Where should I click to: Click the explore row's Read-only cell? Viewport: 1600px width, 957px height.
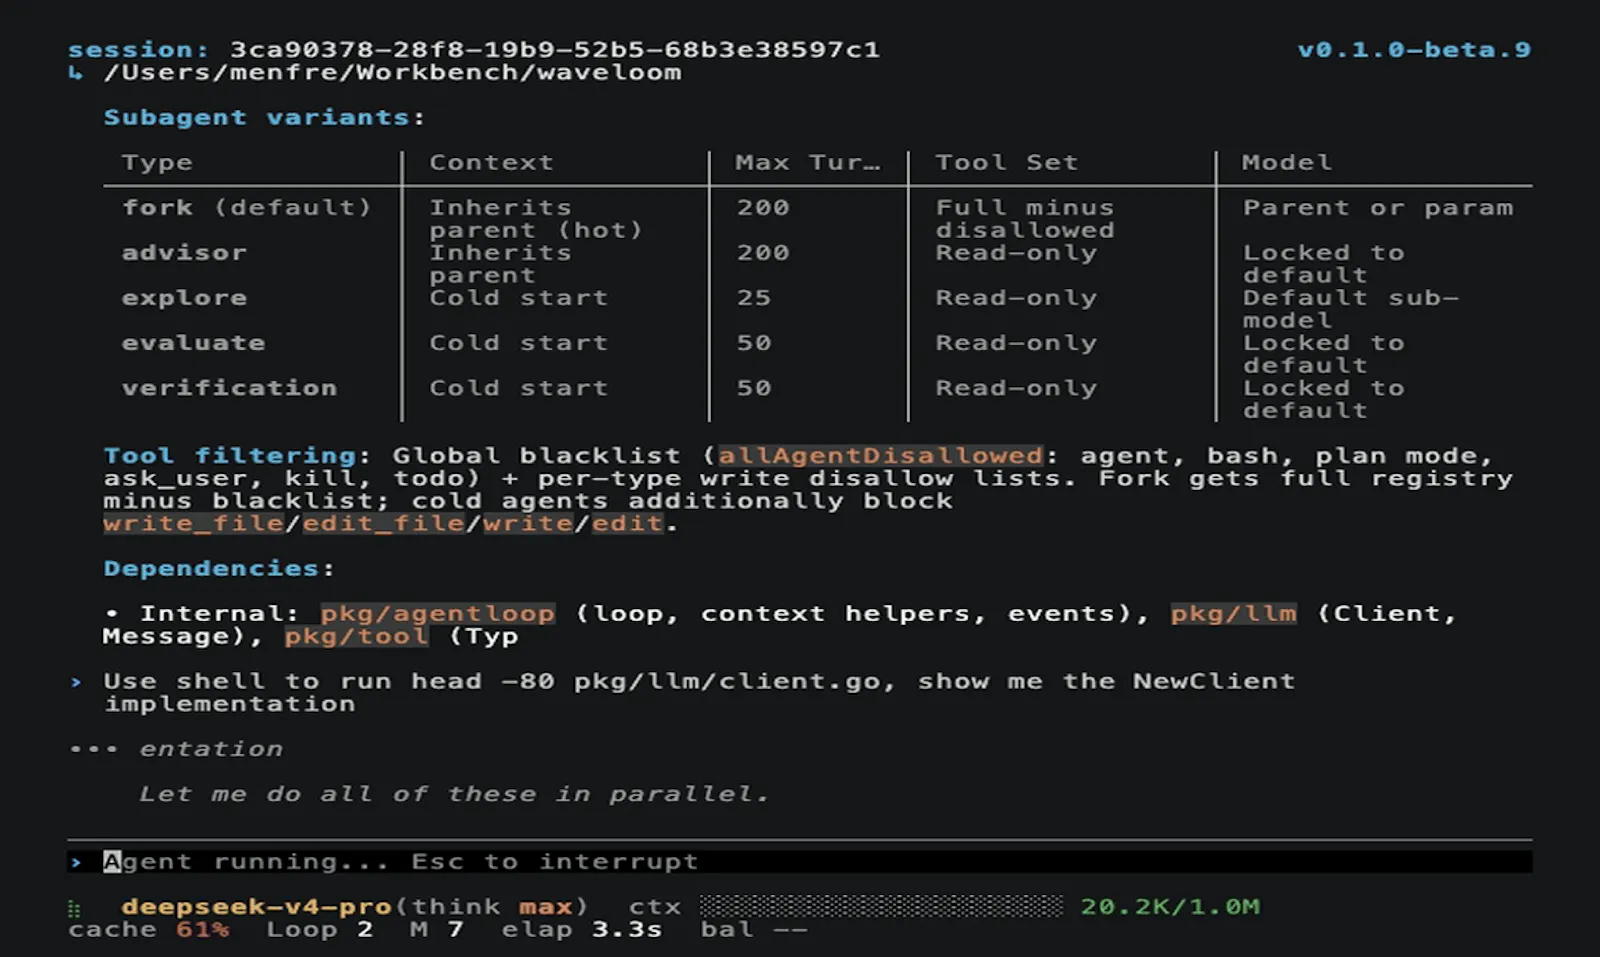[1016, 297]
